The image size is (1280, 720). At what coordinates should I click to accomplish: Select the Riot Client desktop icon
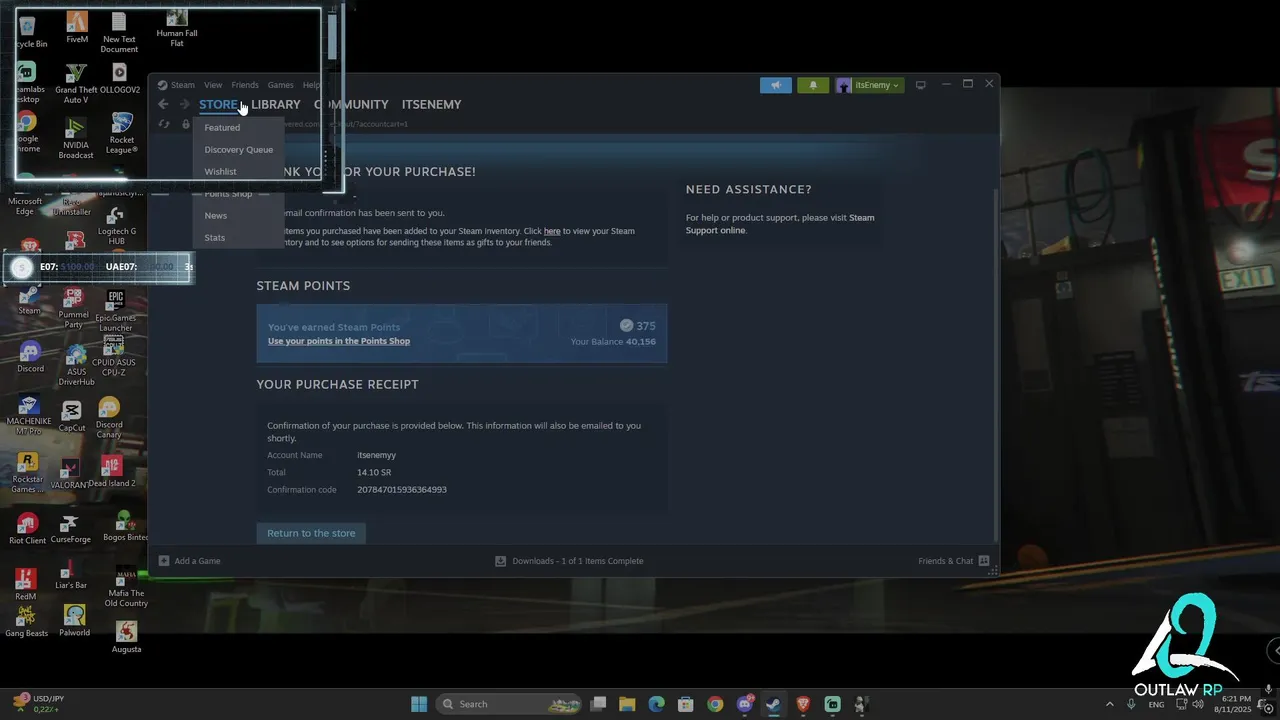click(27, 529)
